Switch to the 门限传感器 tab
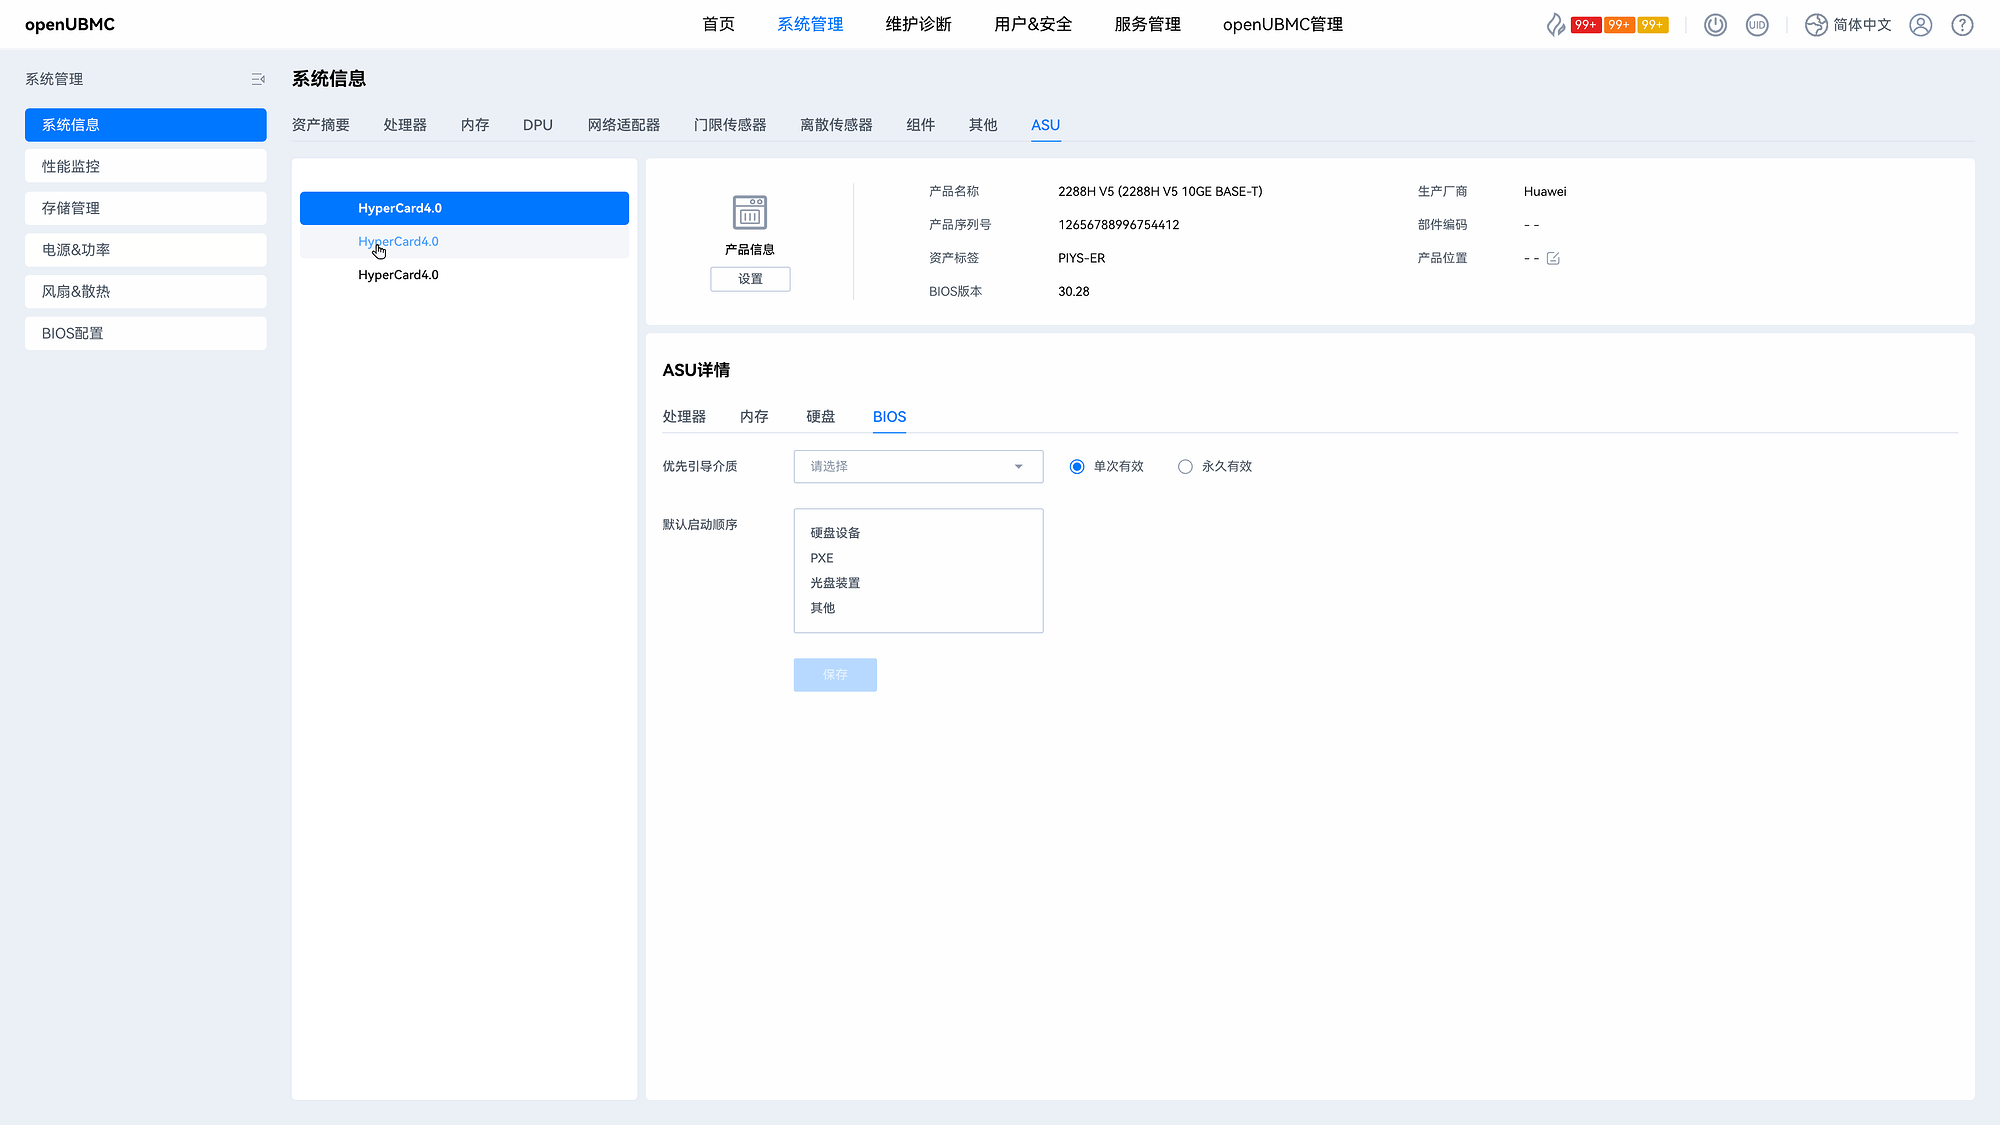The width and height of the screenshot is (2000, 1125). tap(730, 125)
